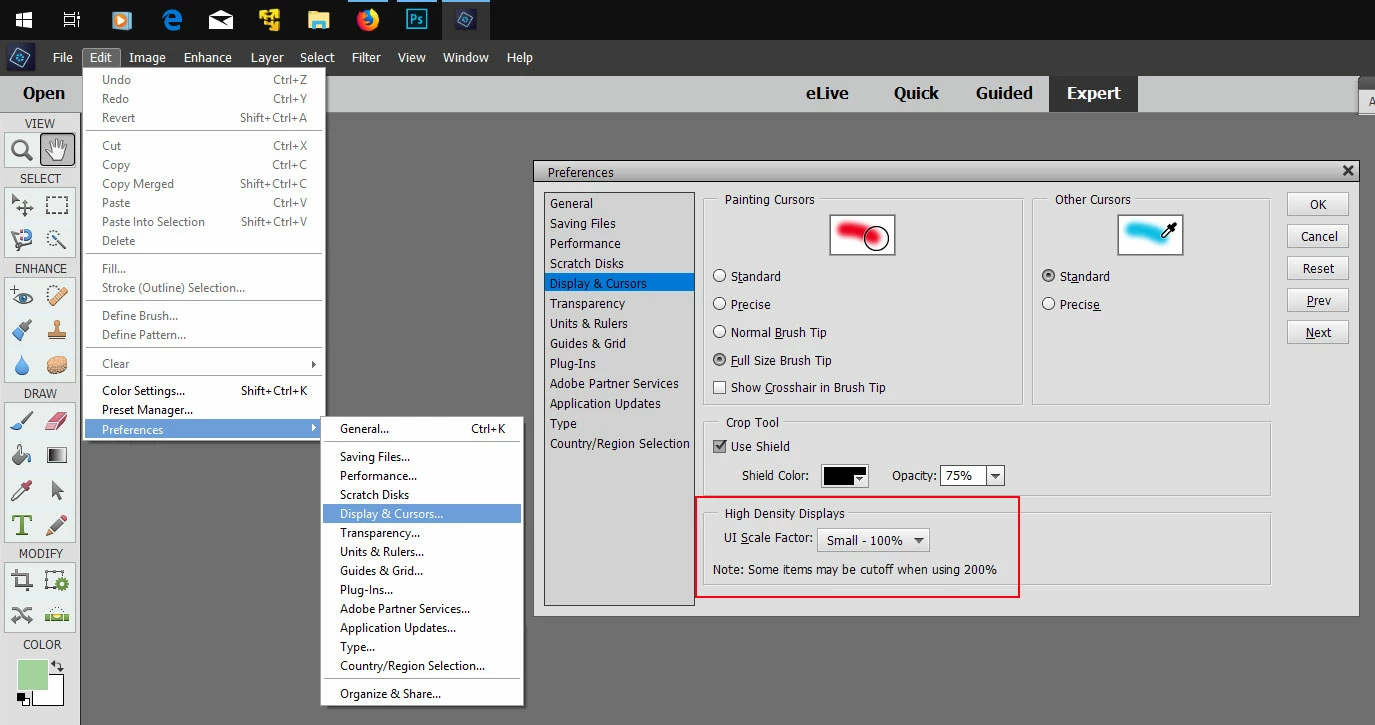
Task: Choose Precise under Other Cursors
Action: 1049,304
